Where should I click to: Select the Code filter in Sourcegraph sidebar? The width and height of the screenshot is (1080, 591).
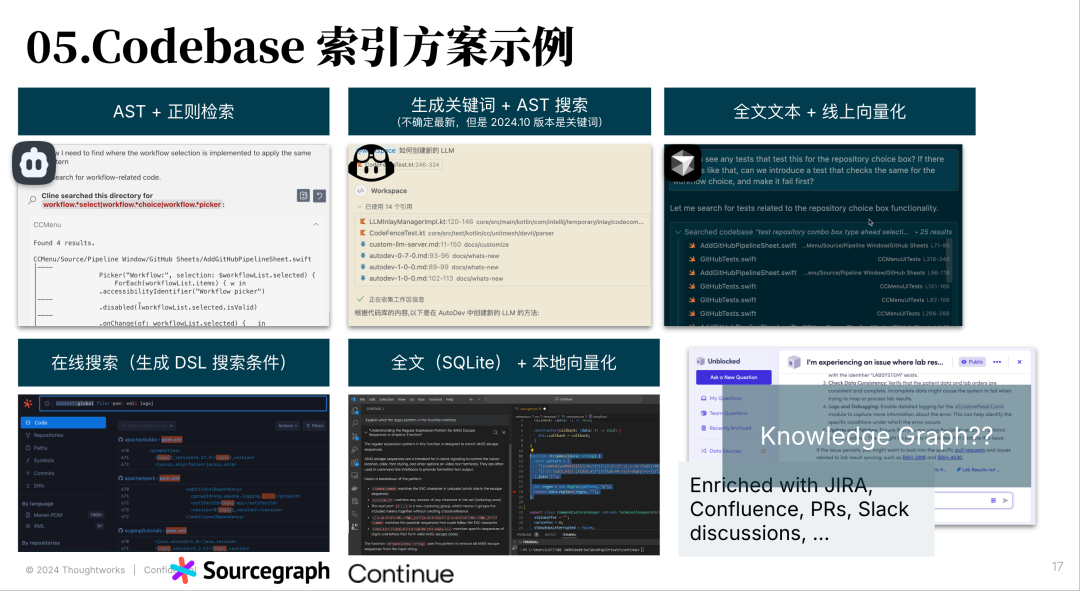point(63,422)
